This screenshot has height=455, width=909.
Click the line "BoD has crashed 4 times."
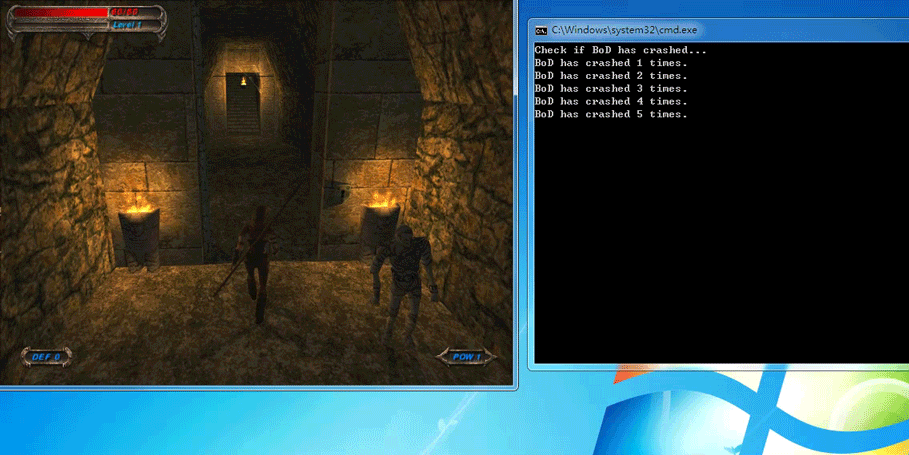[611, 101]
